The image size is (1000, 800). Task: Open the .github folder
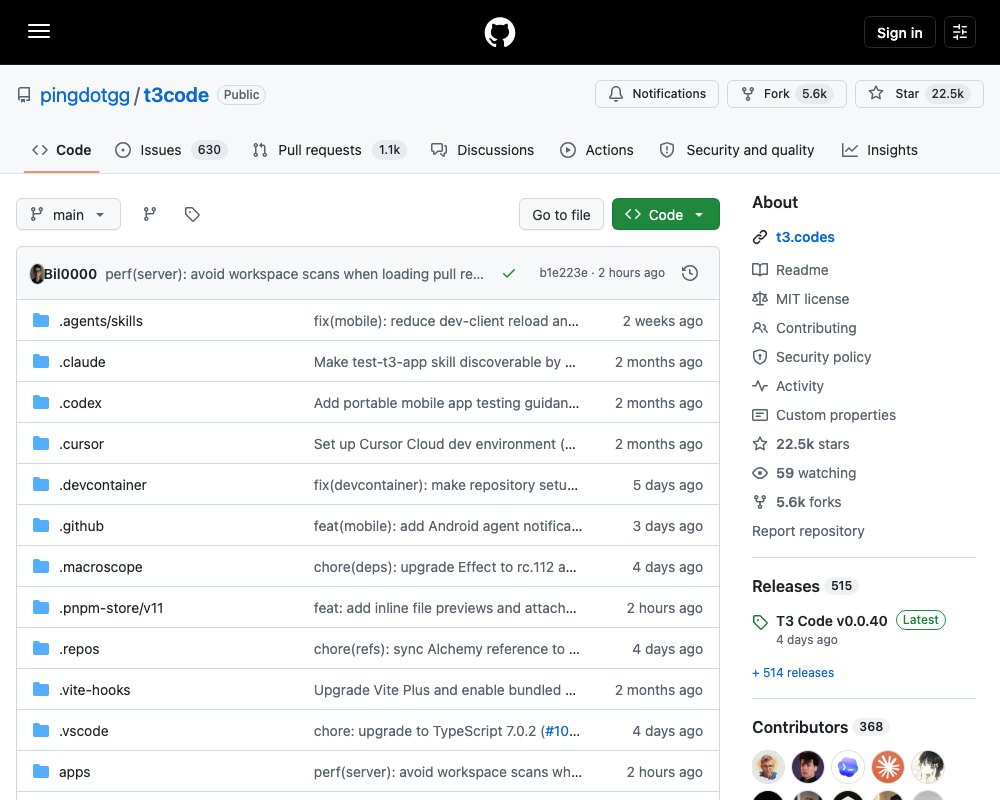pos(82,526)
